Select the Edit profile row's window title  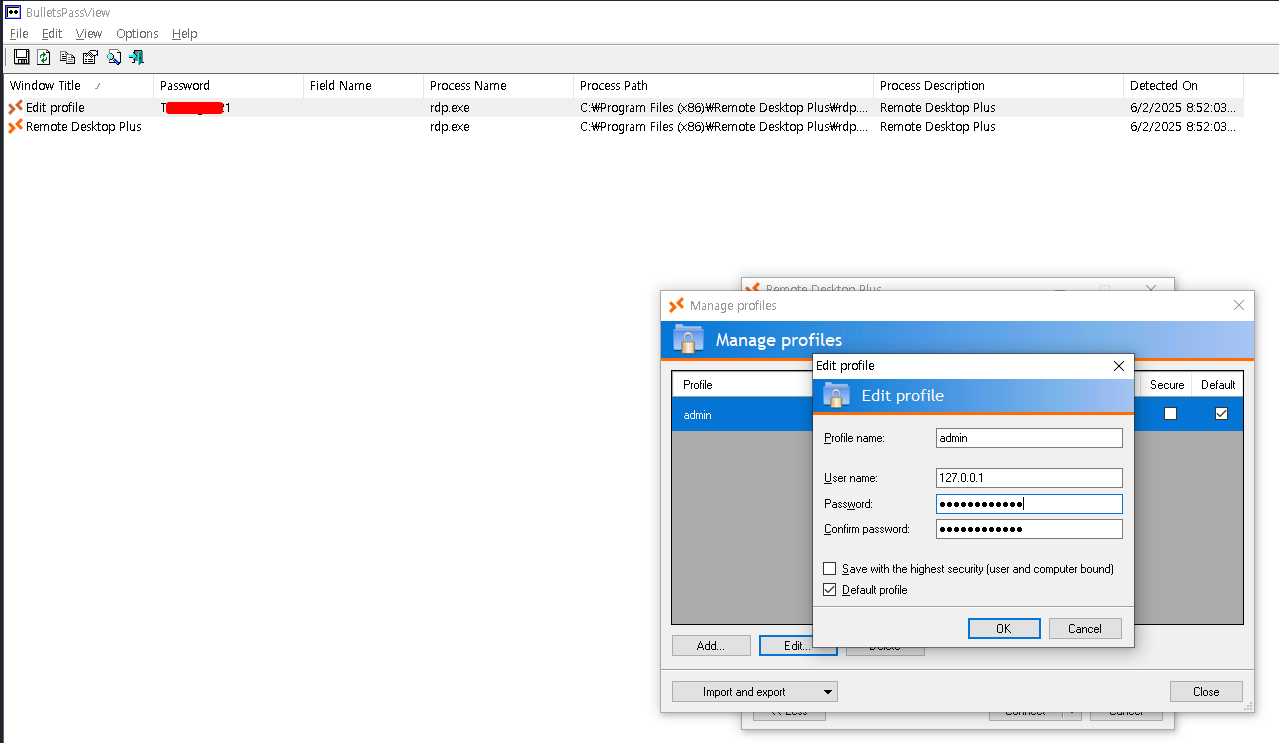(x=55, y=107)
